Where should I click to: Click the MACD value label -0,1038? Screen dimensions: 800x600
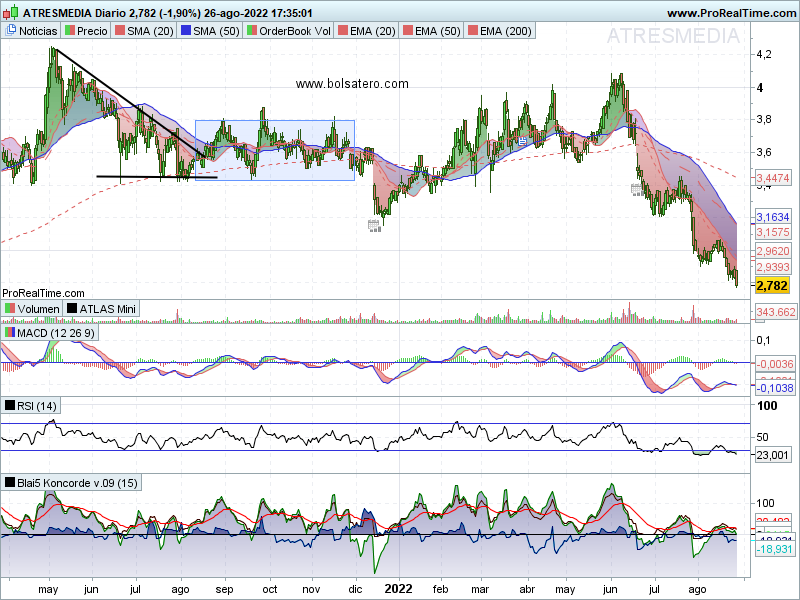[774, 388]
